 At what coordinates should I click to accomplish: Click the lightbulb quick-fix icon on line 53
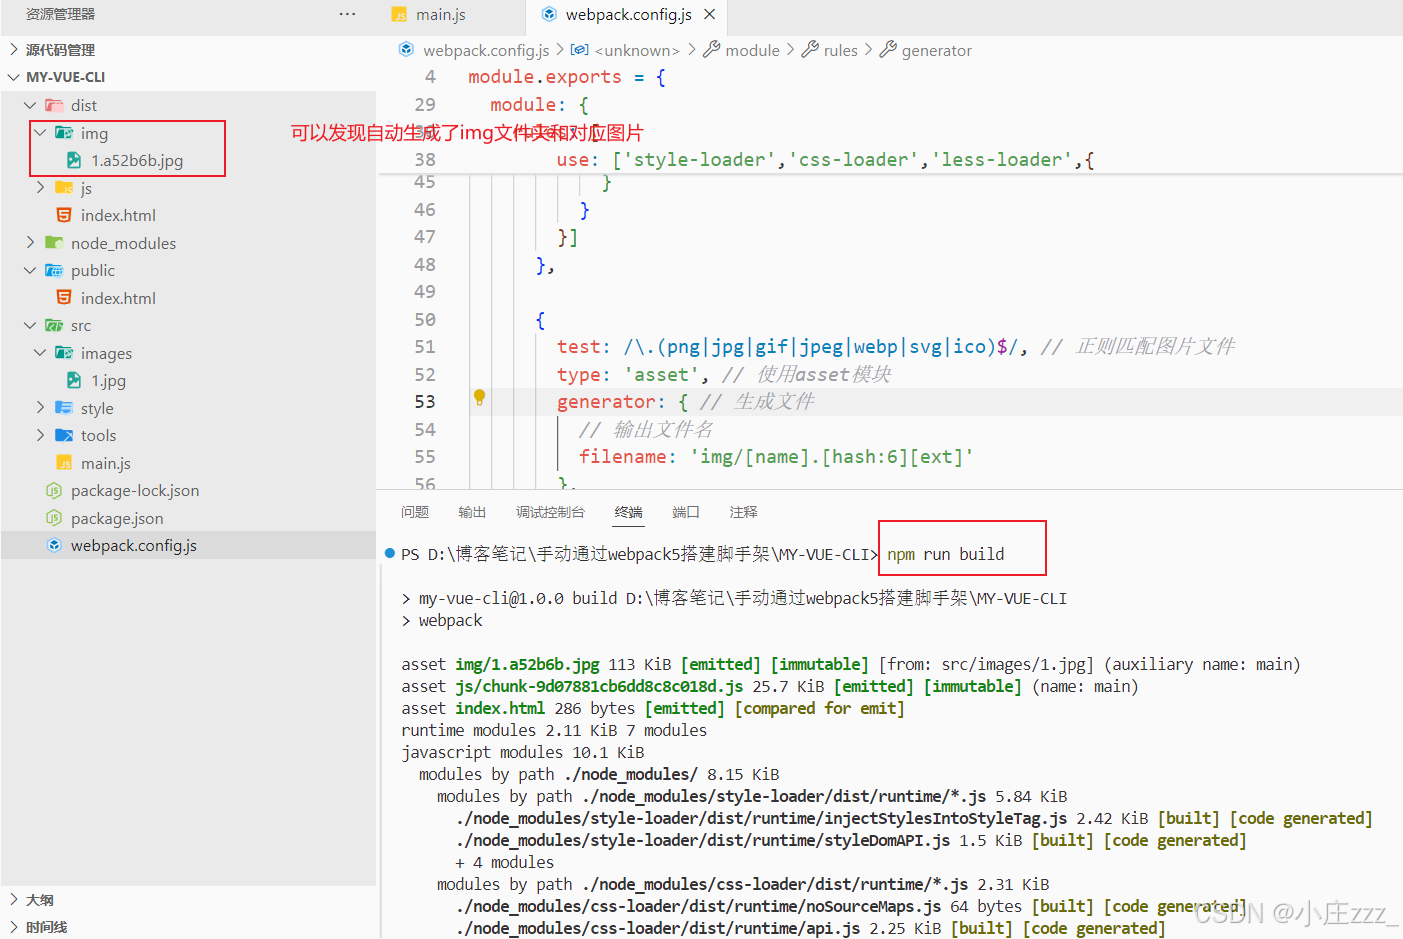(479, 397)
